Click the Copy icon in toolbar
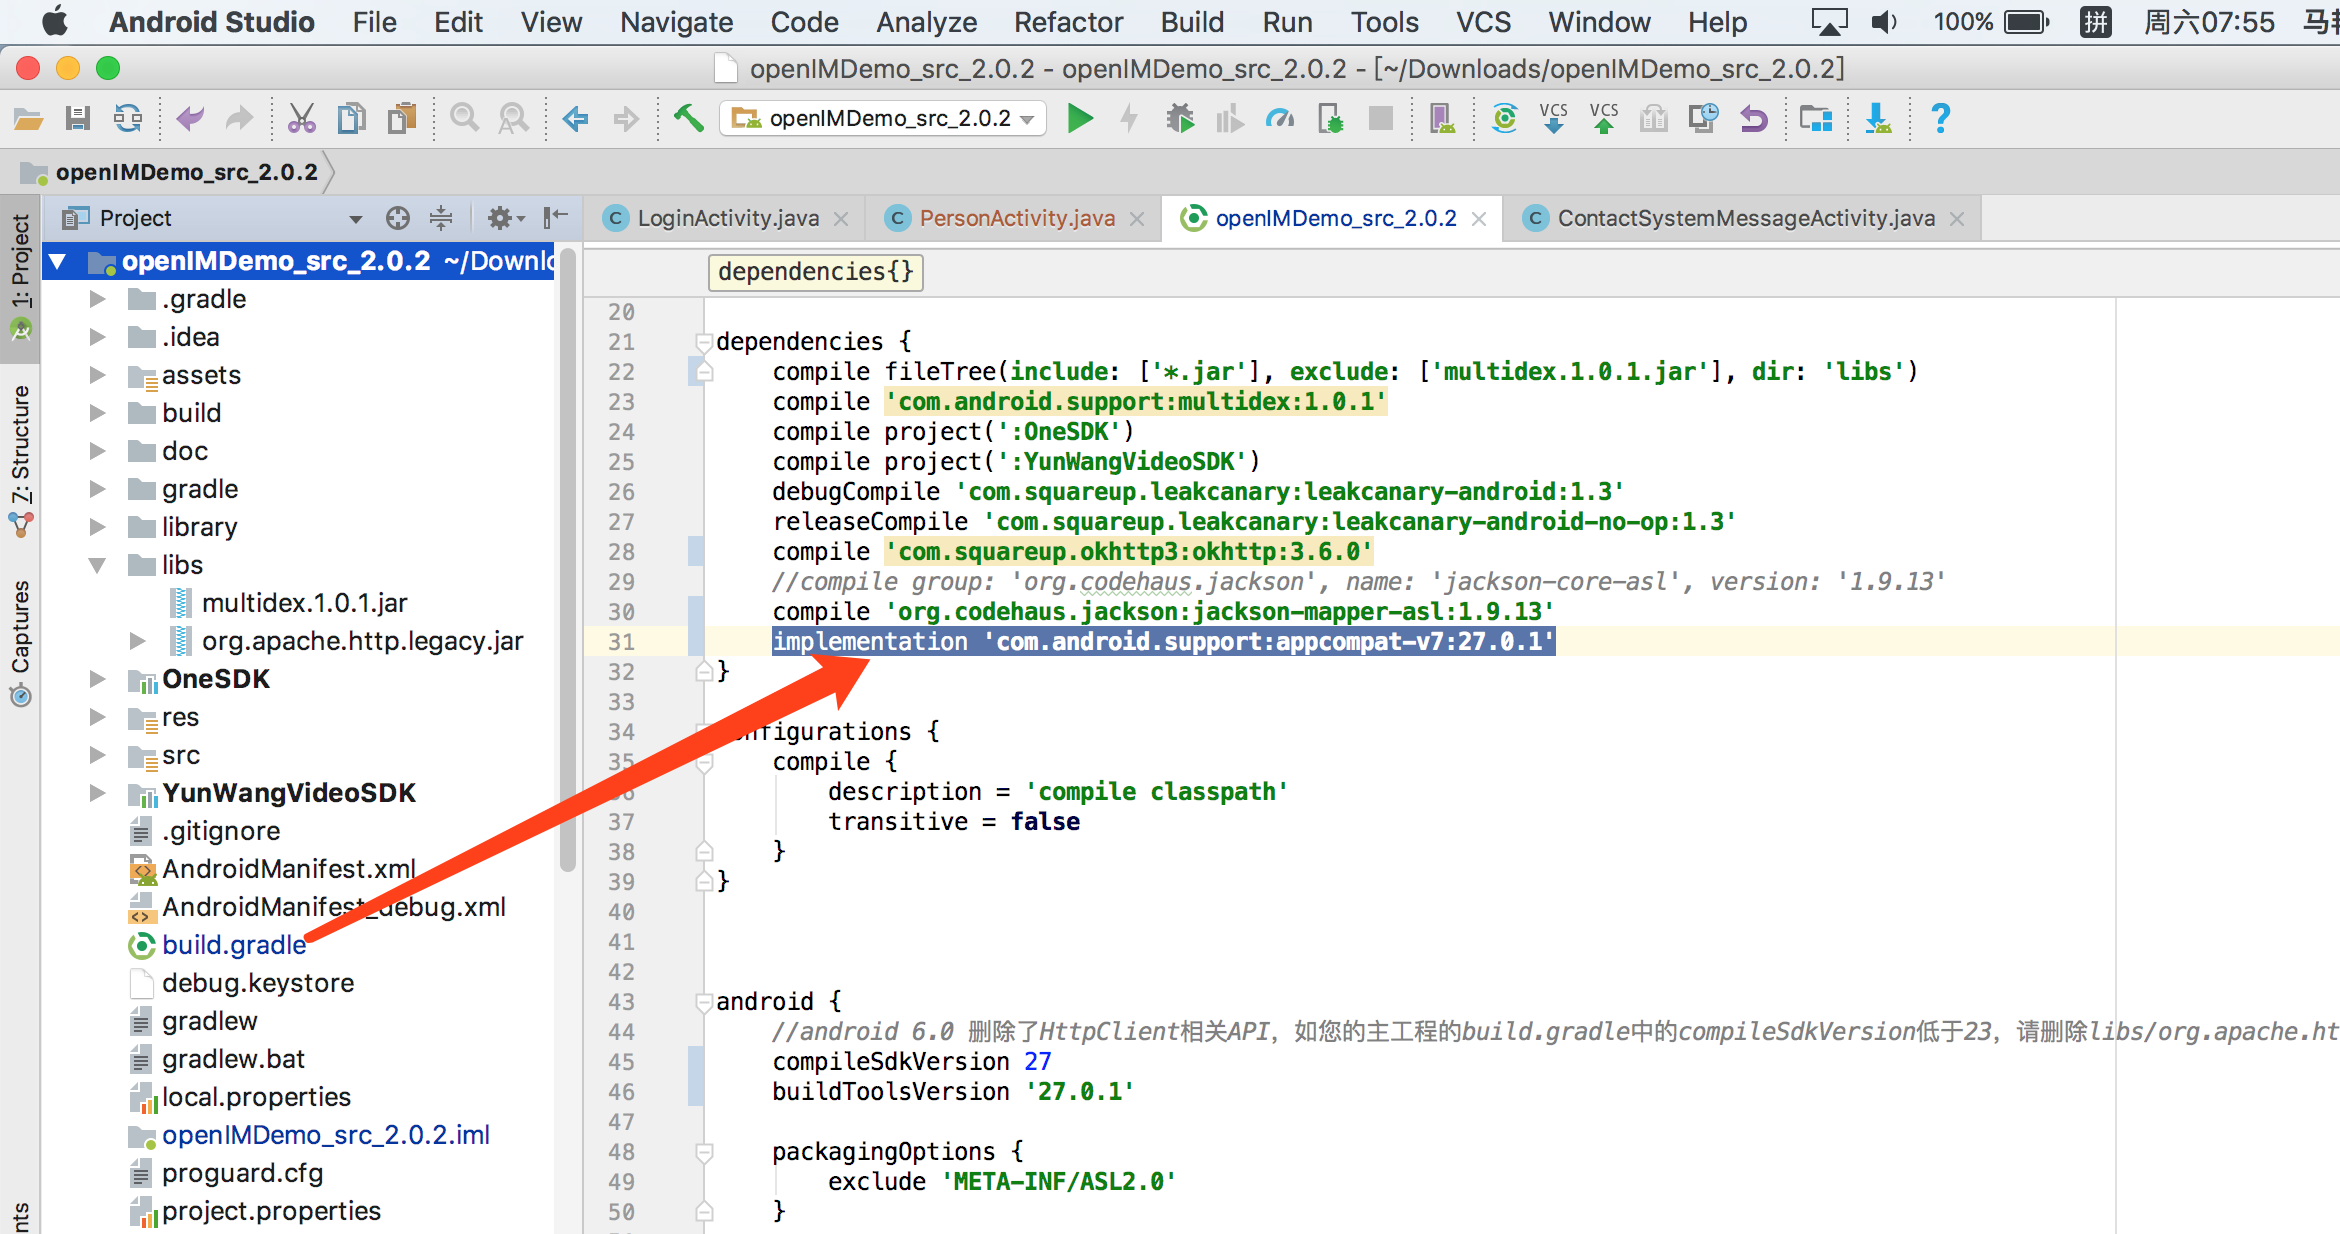Image resolution: width=2340 pixels, height=1234 pixels. click(x=351, y=119)
